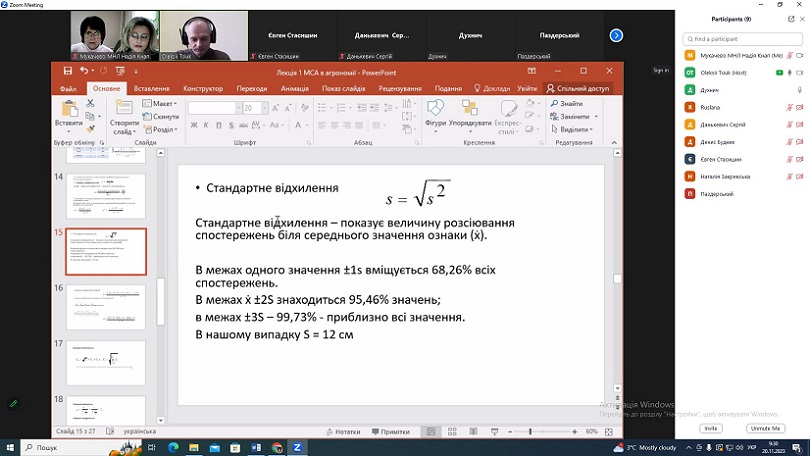The height and width of the screenshot is (456, 810).
Task: Switch to Slide Sorter view icon
Action: click(x=452, y=431)
